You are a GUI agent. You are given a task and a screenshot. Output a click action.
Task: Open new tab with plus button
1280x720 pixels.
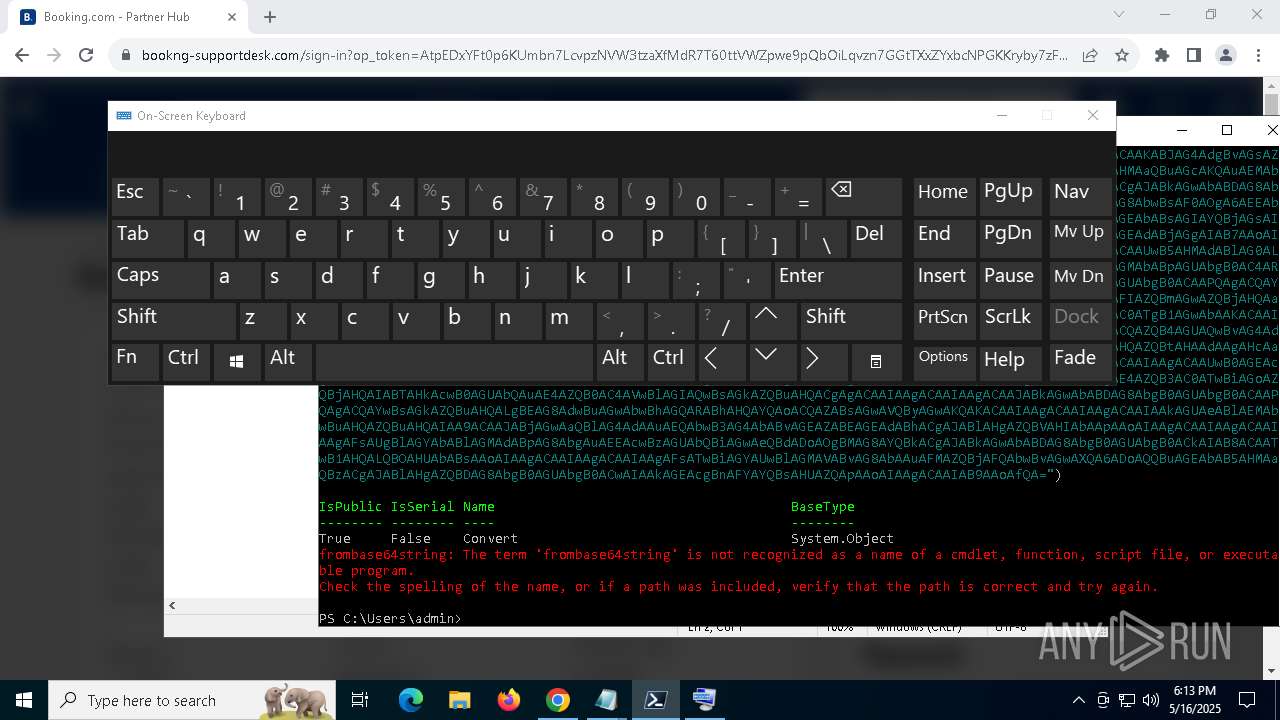270,17
